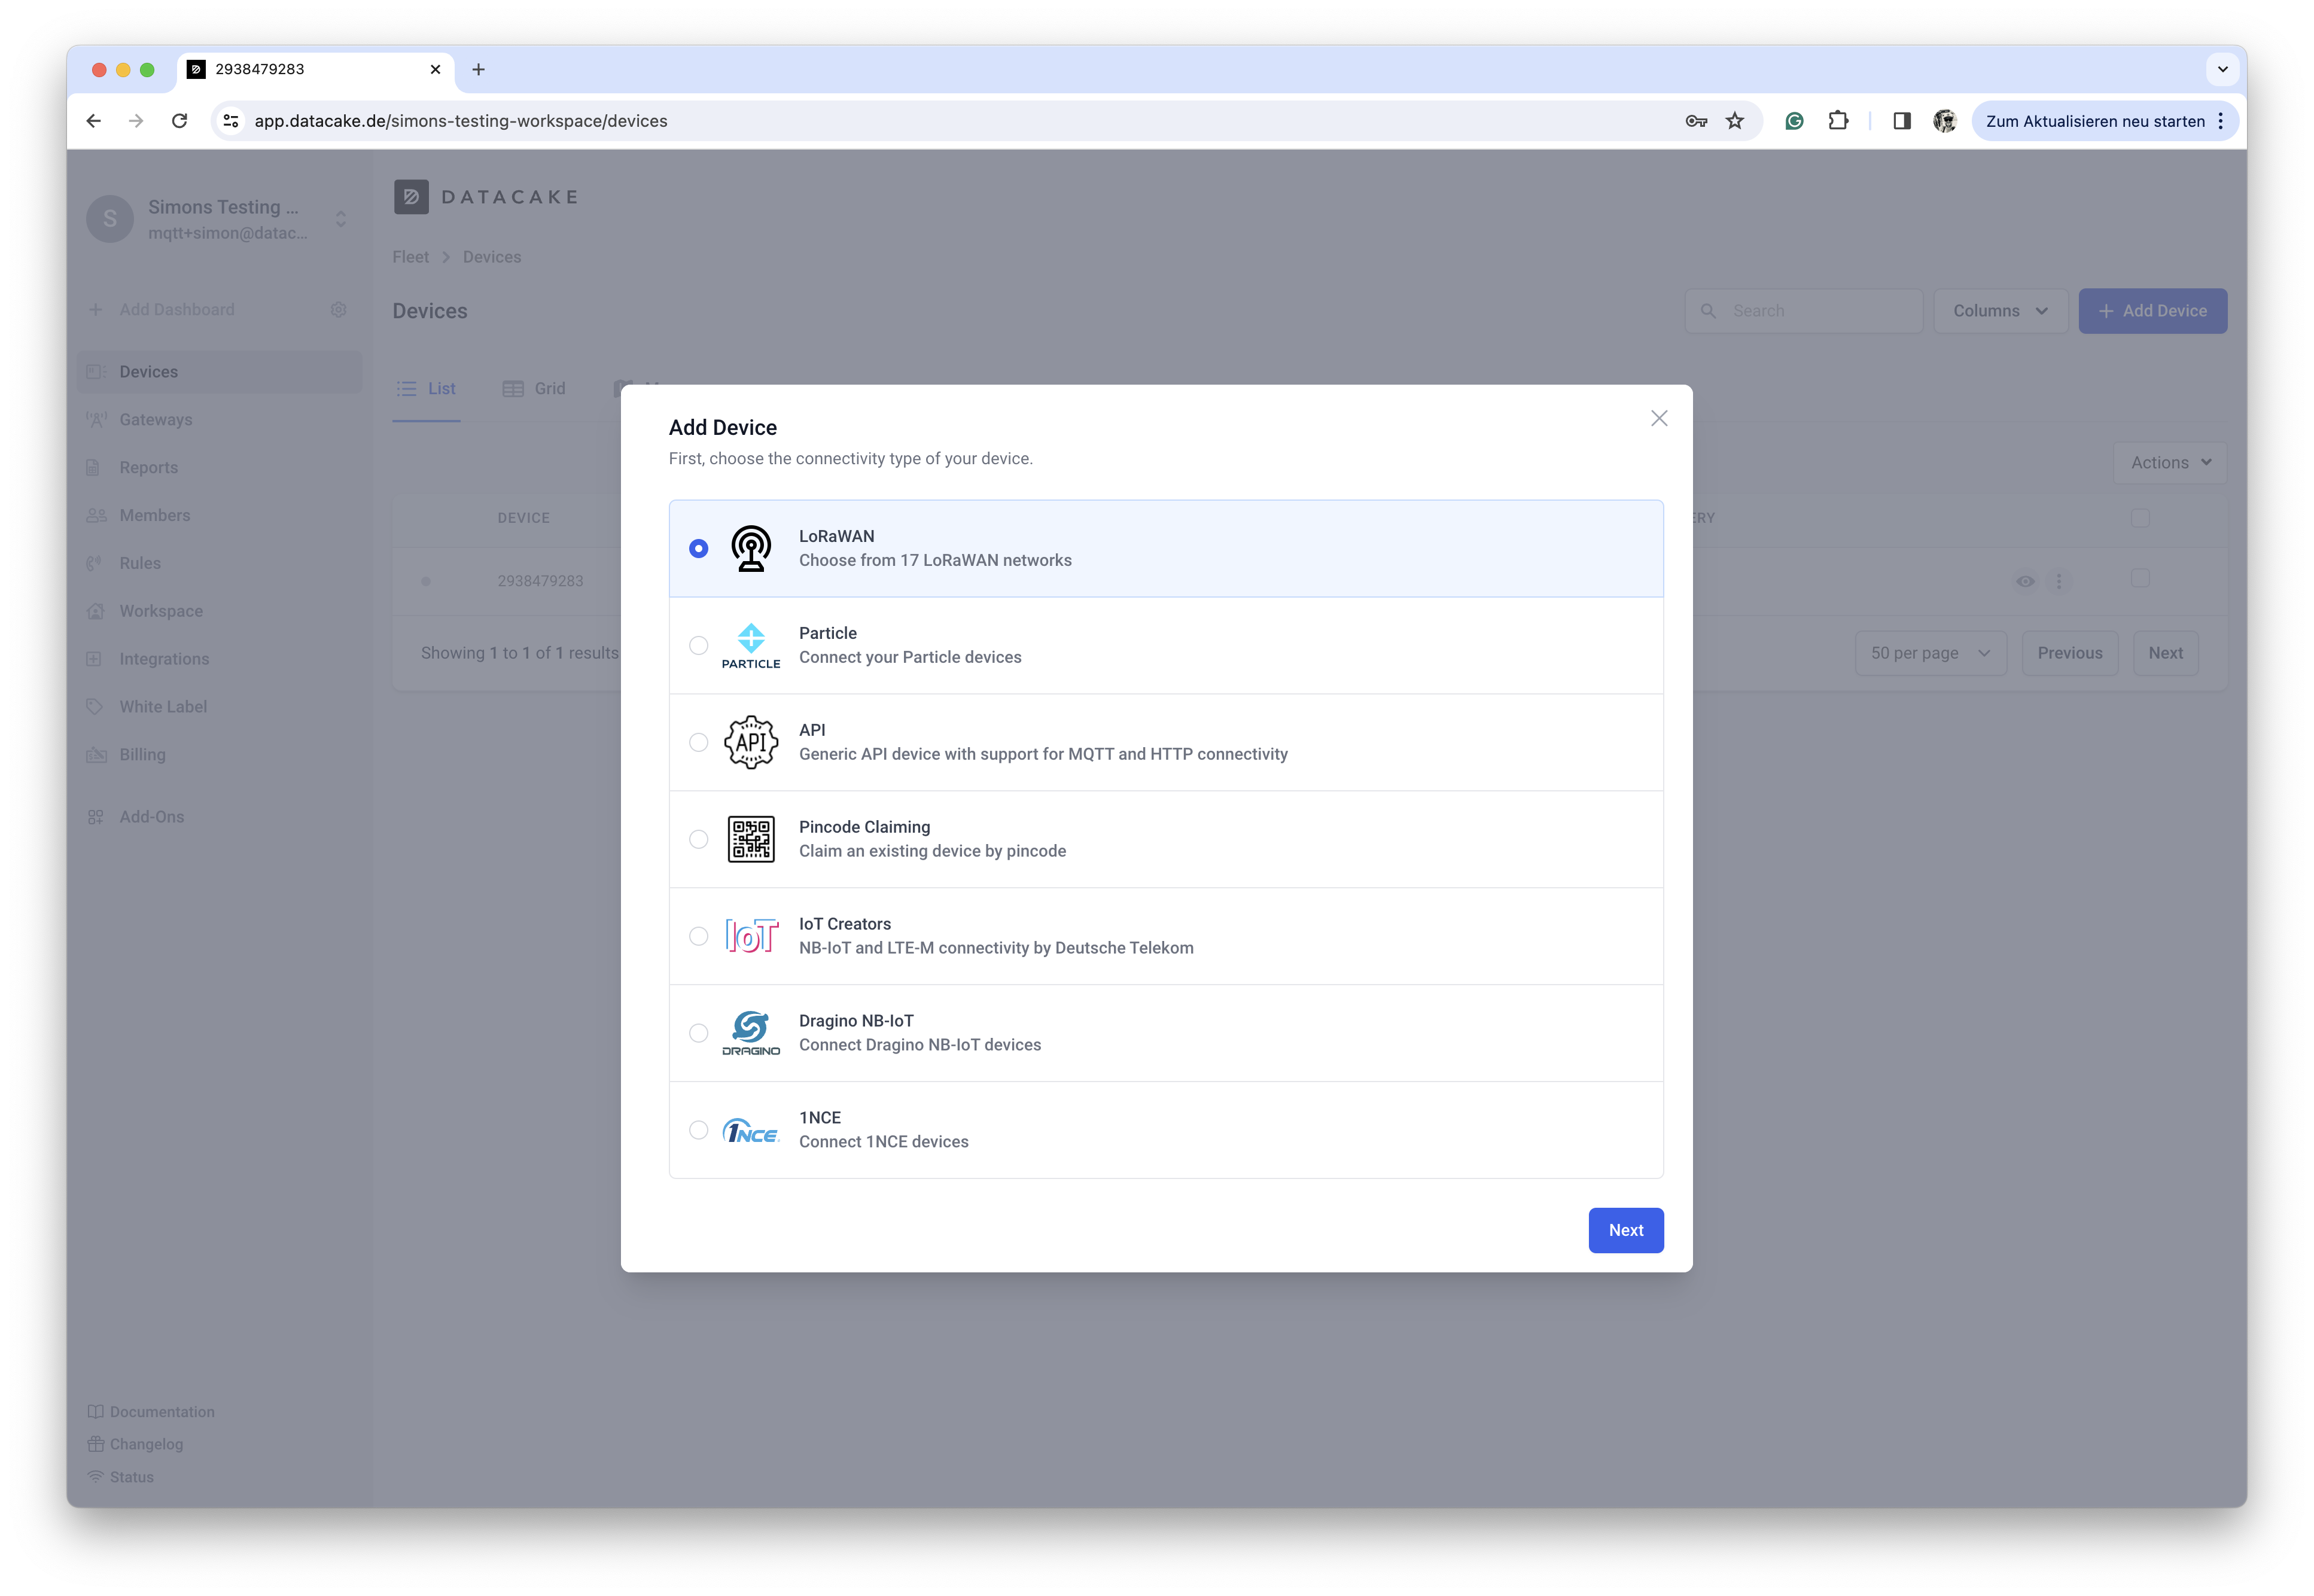
Task: Select the Particle radio button
Action: (698, 645)
